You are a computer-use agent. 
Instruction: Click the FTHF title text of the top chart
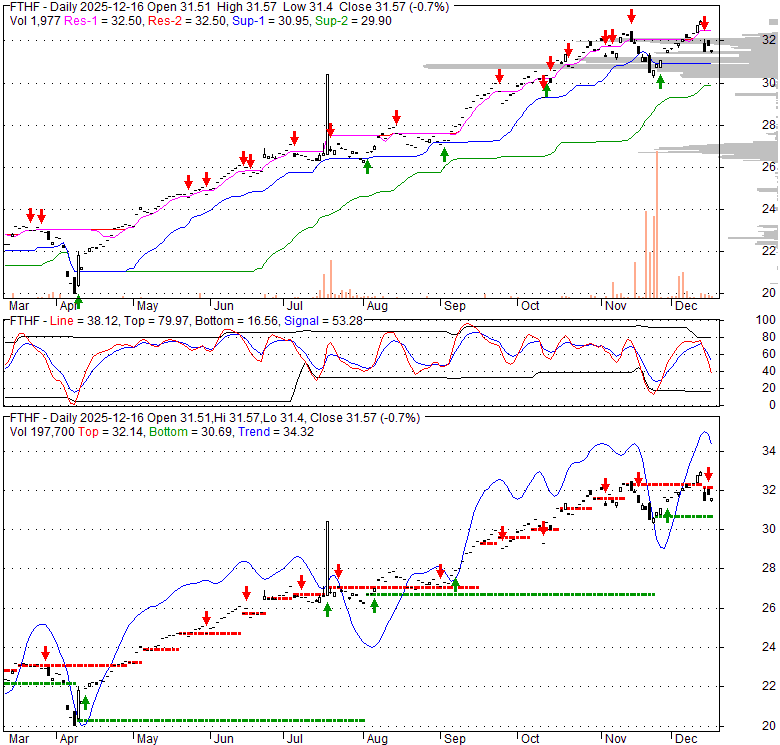click(24, 6)
